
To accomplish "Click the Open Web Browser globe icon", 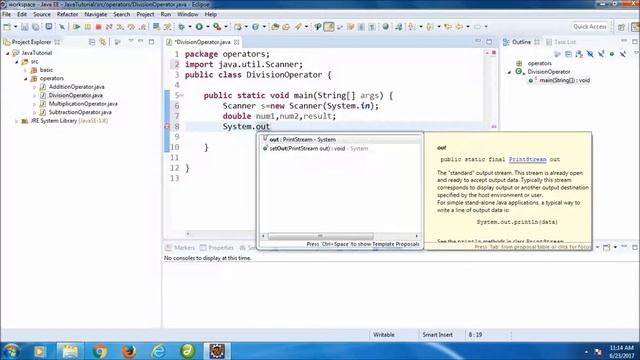I will 385,27.
